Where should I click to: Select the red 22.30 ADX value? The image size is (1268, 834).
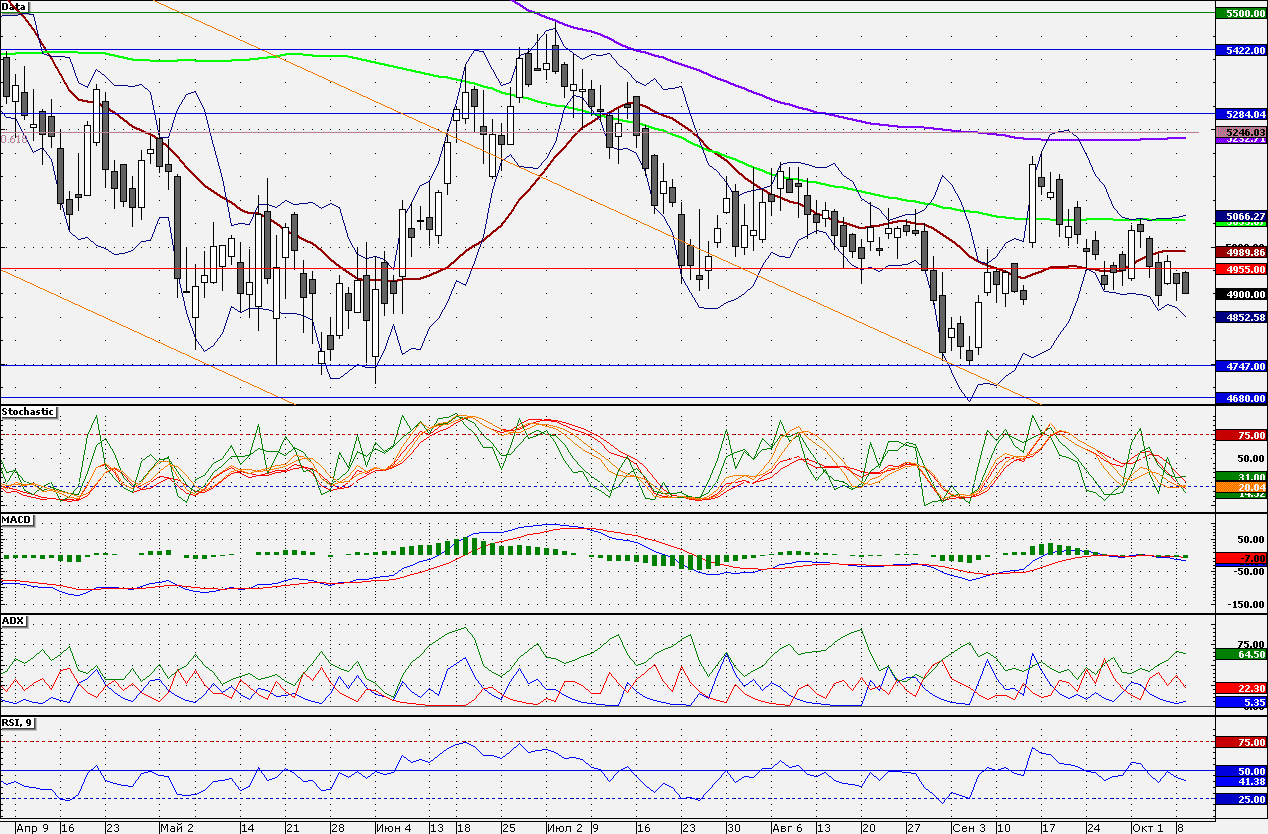(1240, 688)
